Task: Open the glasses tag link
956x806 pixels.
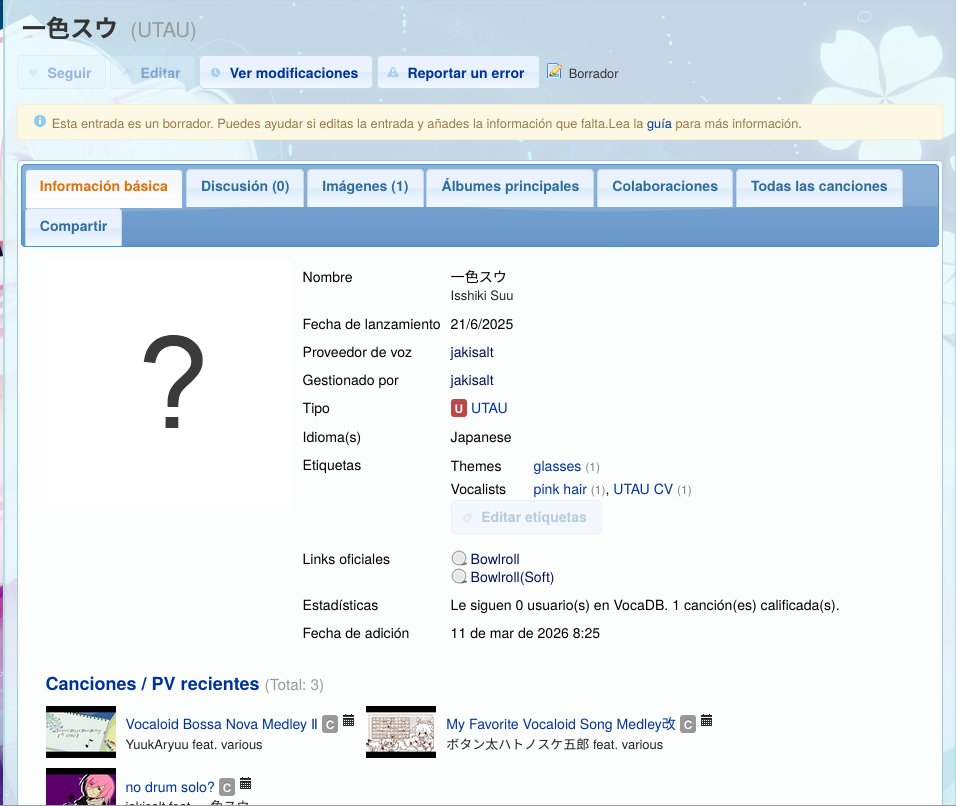Action: coord(557,466)
